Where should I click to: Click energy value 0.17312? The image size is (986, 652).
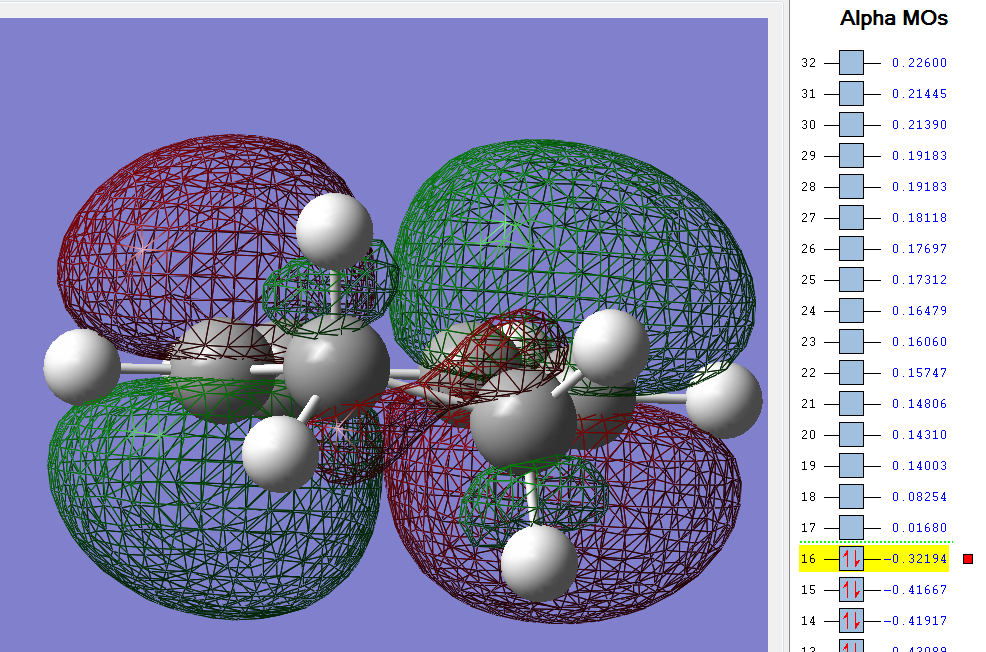(919, 280)
